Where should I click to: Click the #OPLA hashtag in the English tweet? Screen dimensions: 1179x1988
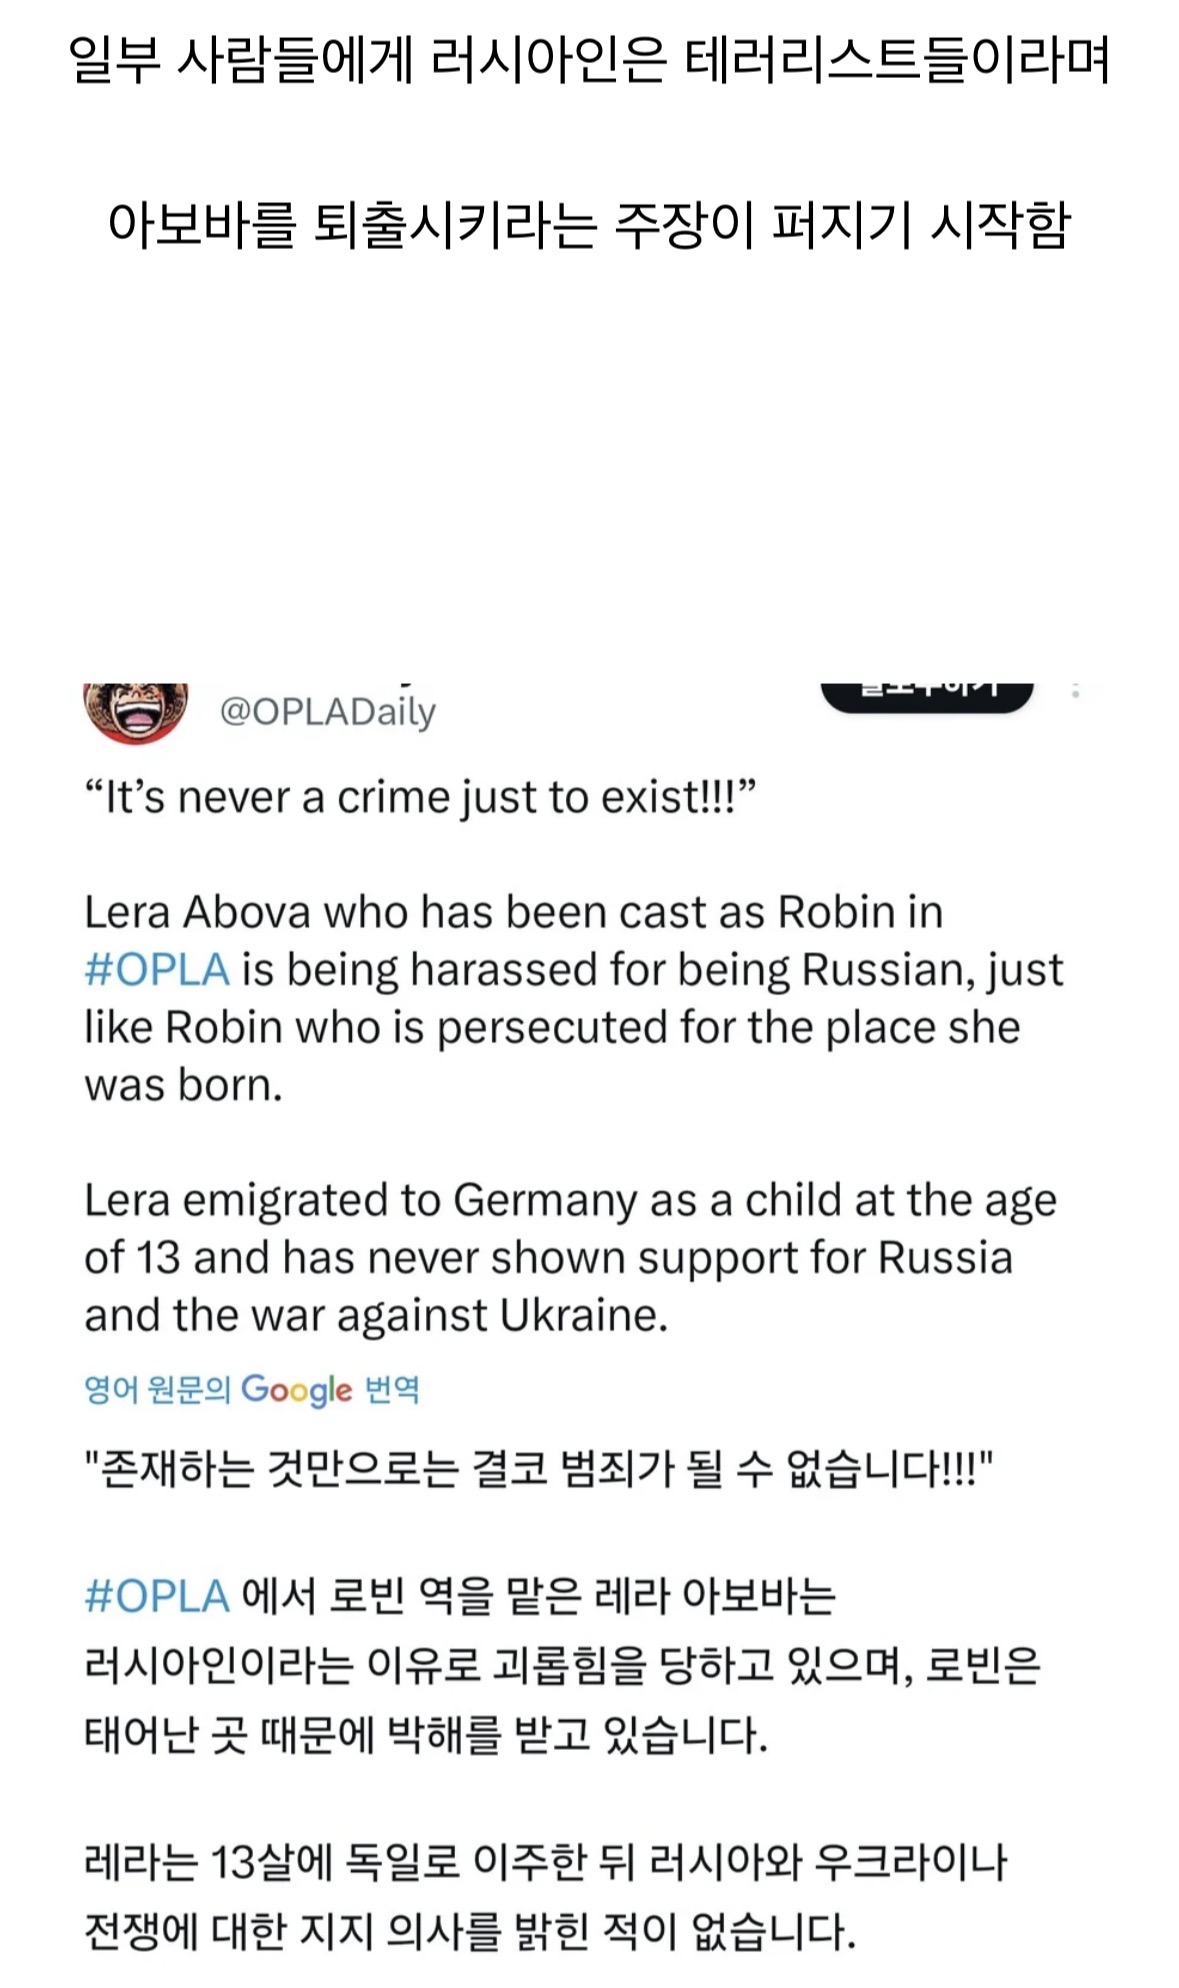click(x=157, y=970)
